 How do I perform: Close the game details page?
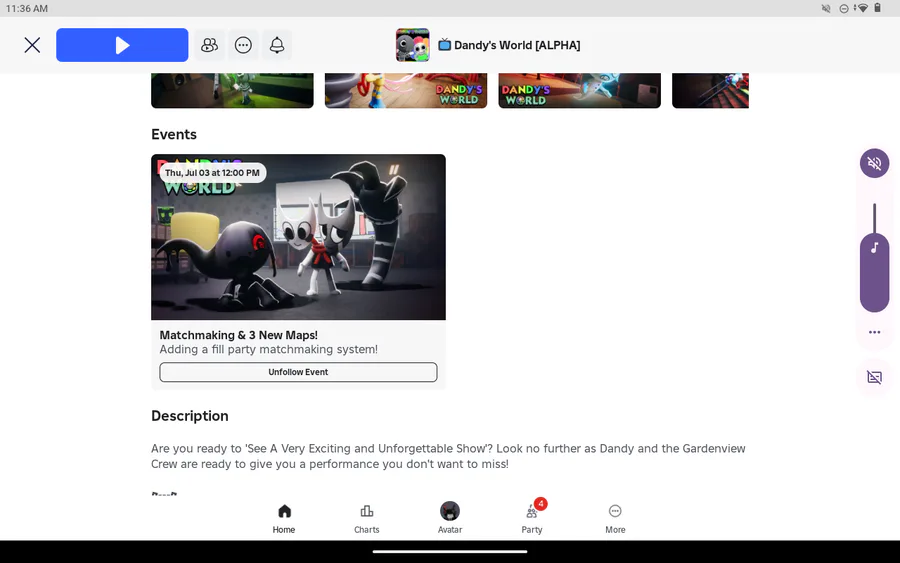pyautogui.click(x=32, y=45)
